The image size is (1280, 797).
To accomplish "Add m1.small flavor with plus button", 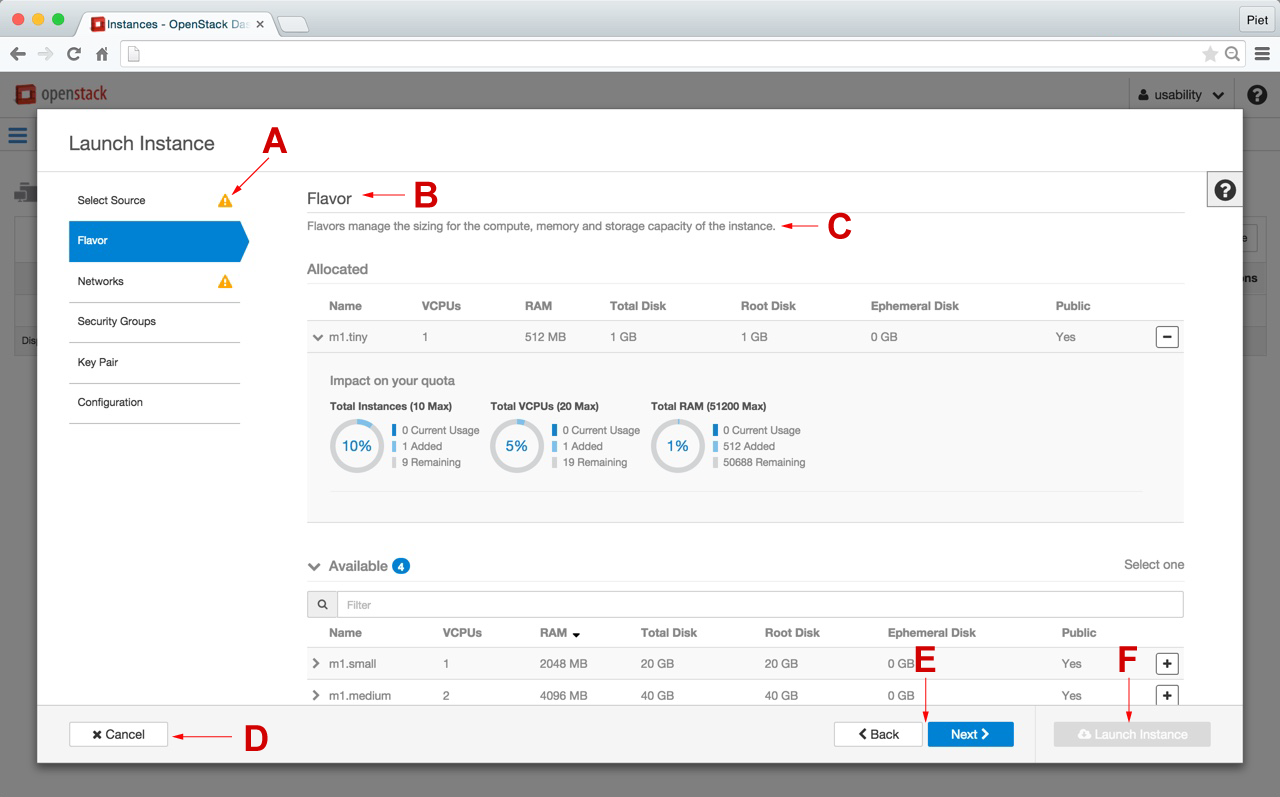I will click(x=1166, y=664).
